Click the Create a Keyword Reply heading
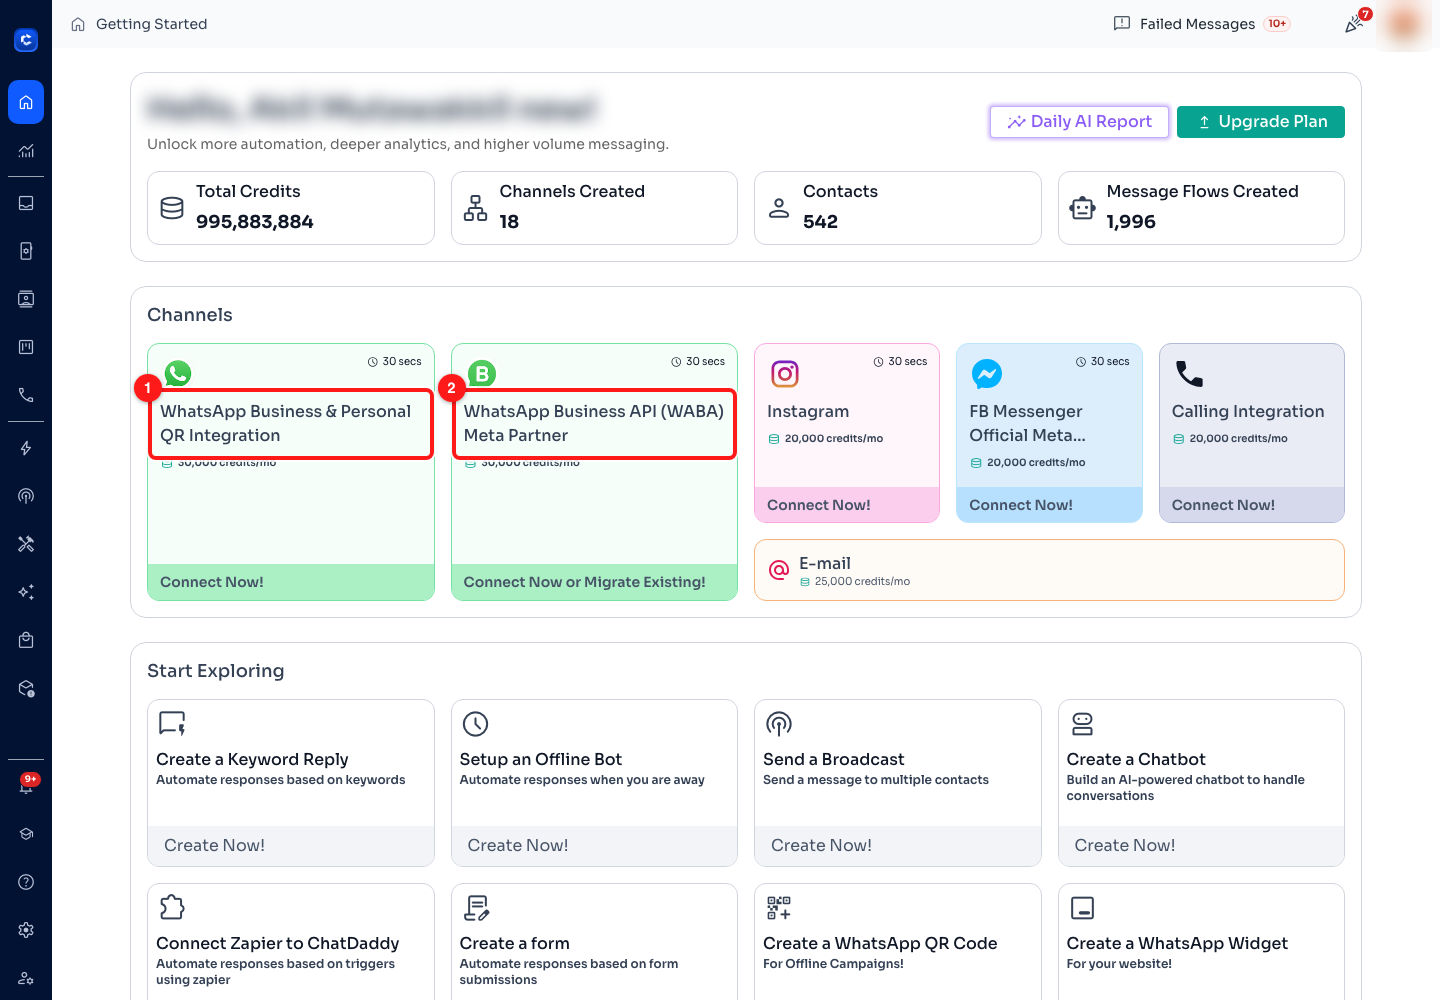The height and width of the screenshot is (1000, 1440). point(252,759)
